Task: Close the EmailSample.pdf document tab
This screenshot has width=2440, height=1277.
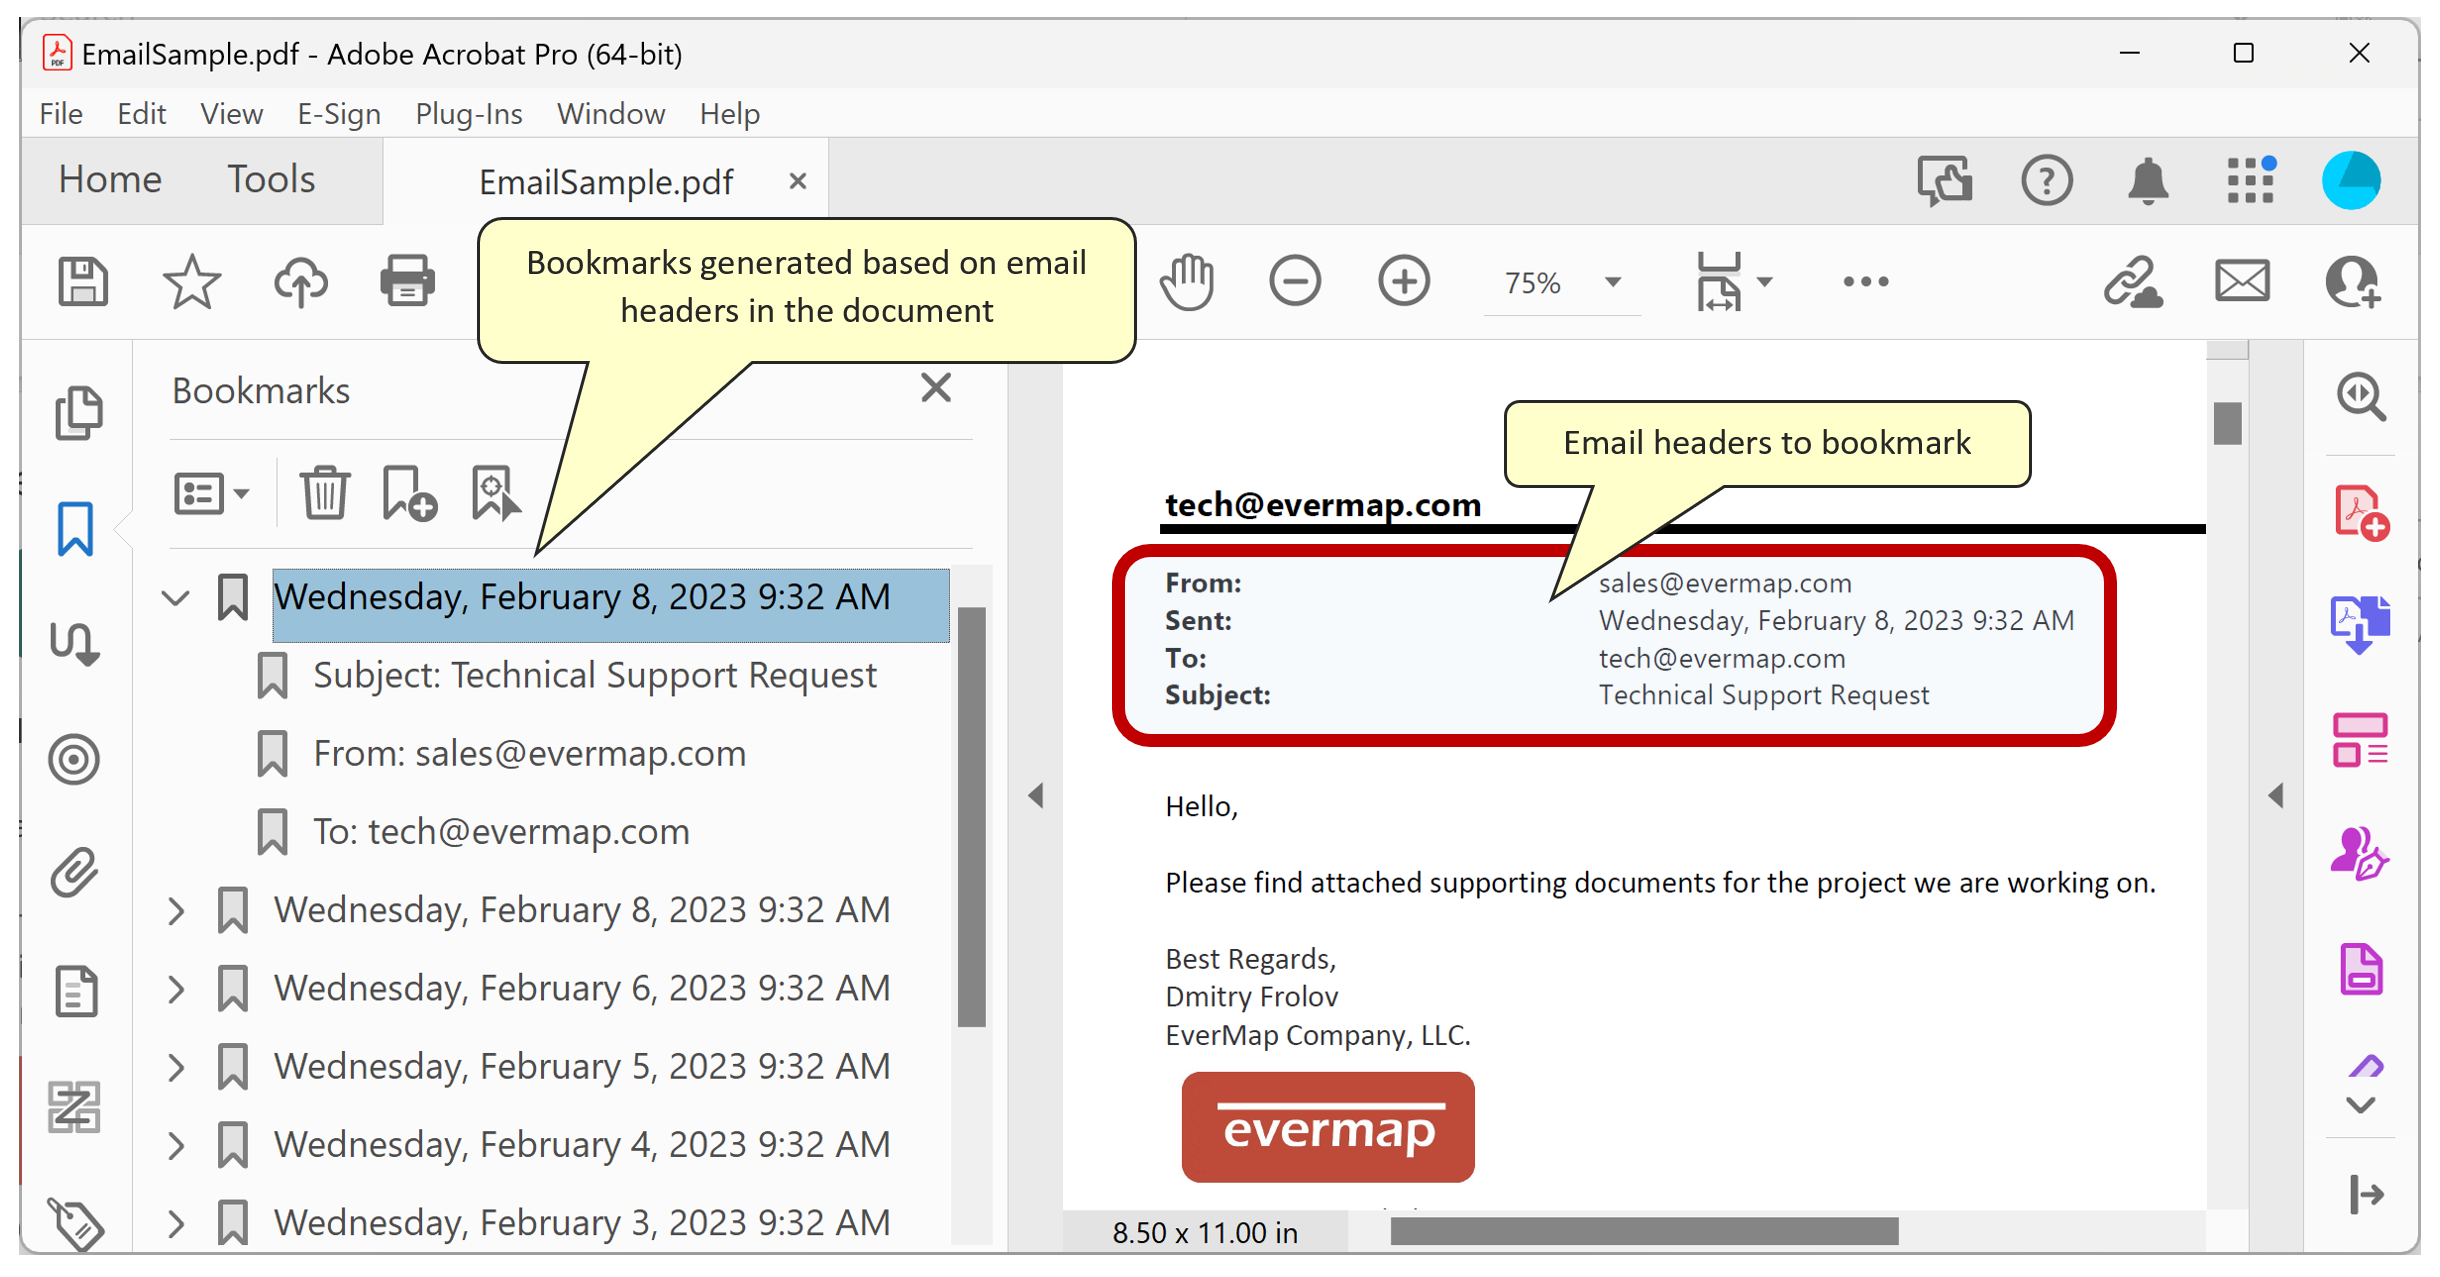Action: [x=797, y=181]
